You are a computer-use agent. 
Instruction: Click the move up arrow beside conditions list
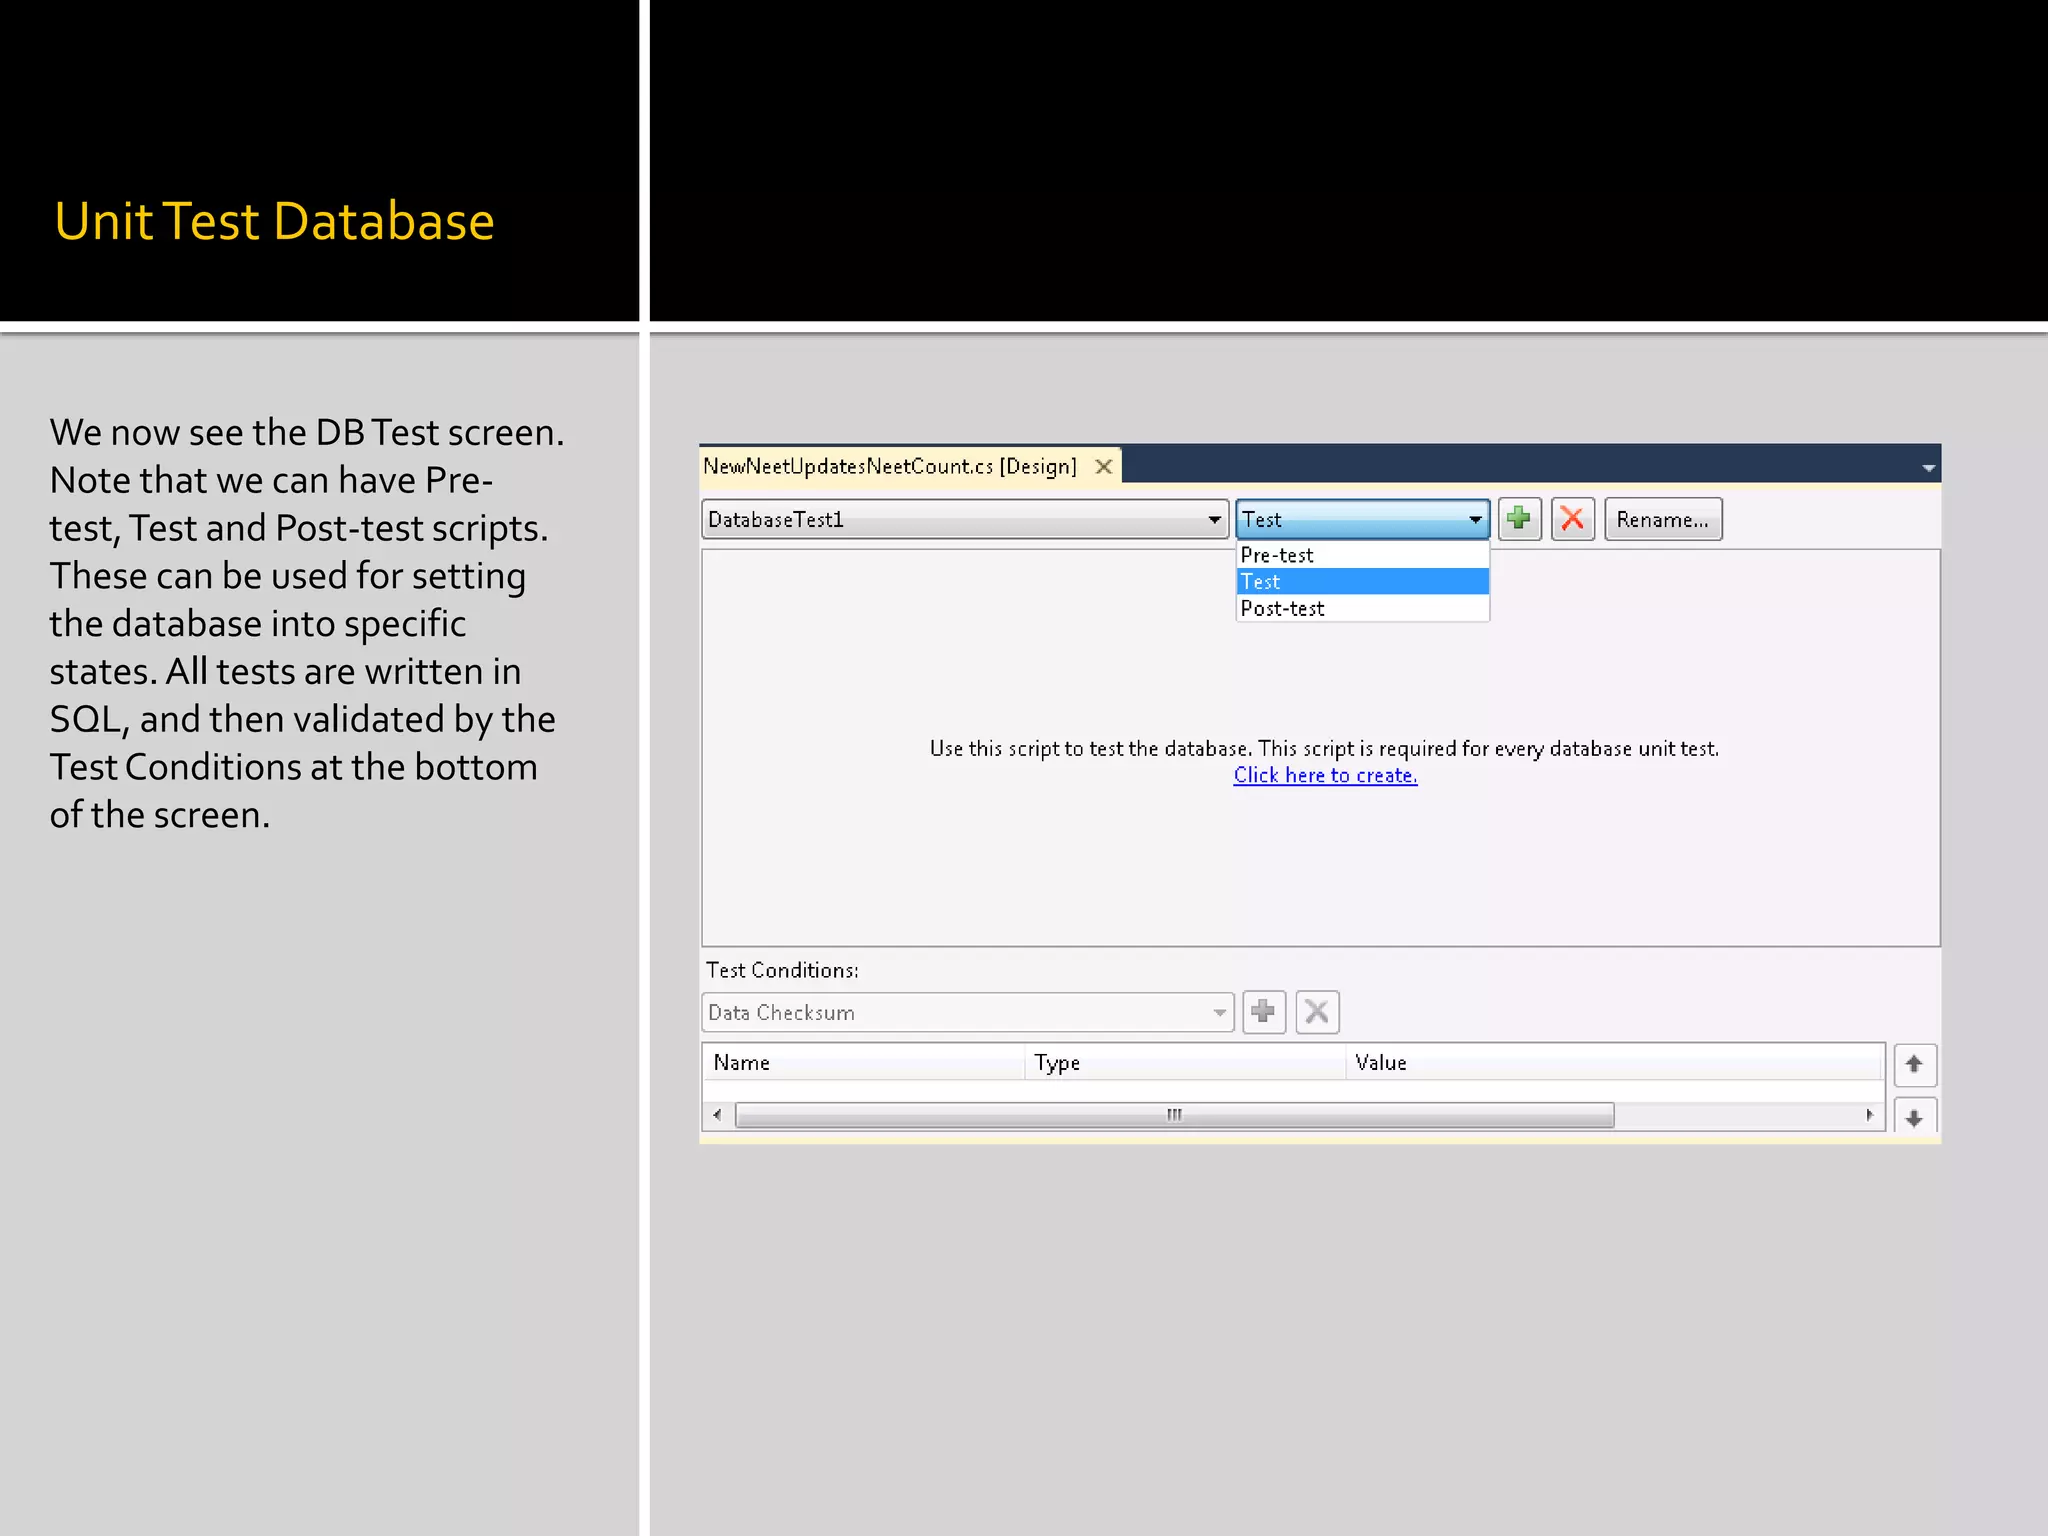click(1914, 1064)
